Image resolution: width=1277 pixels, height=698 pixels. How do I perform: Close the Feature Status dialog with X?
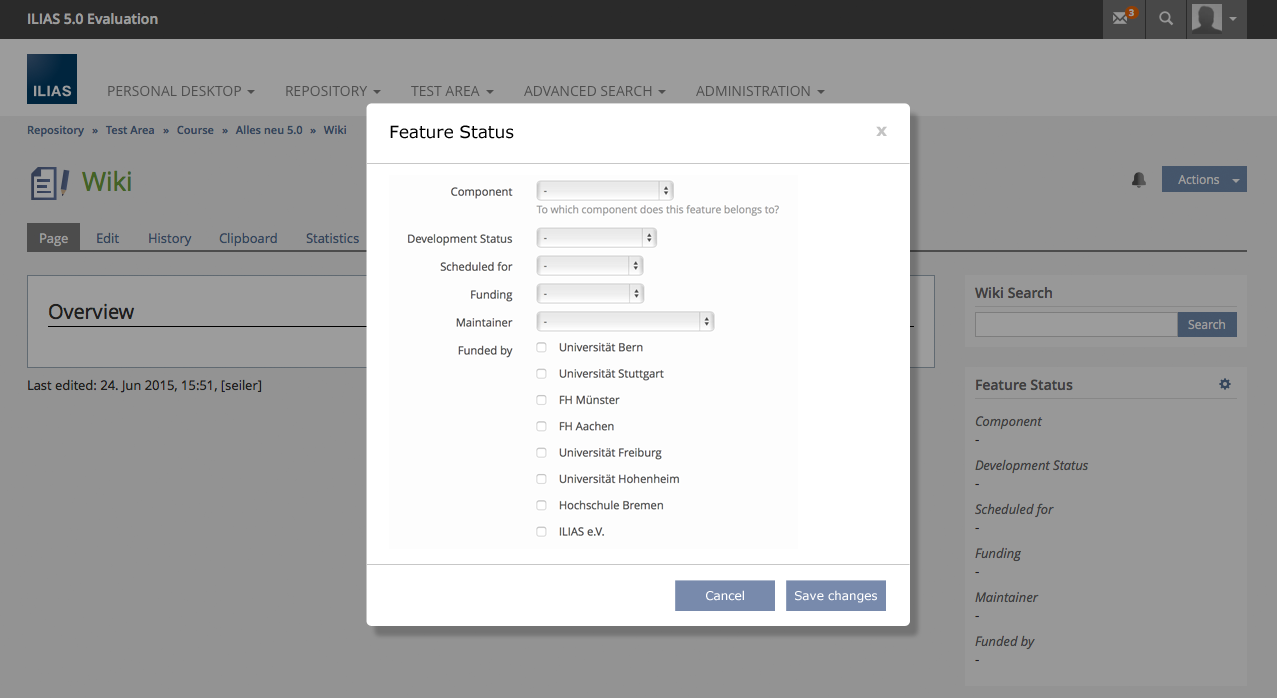(x=881, y=131)
